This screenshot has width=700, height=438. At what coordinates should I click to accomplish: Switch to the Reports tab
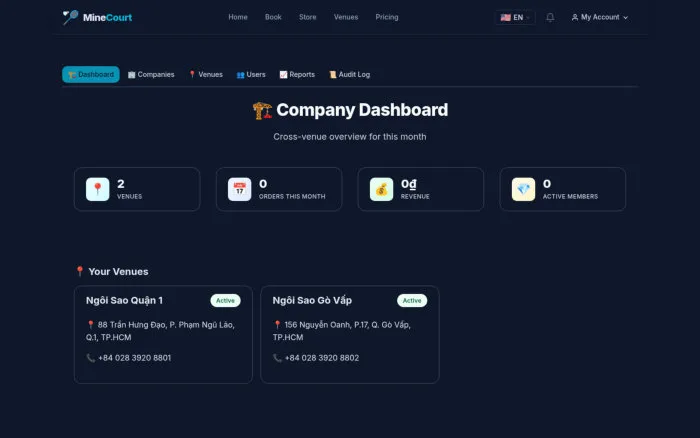[x=297, y=75]
